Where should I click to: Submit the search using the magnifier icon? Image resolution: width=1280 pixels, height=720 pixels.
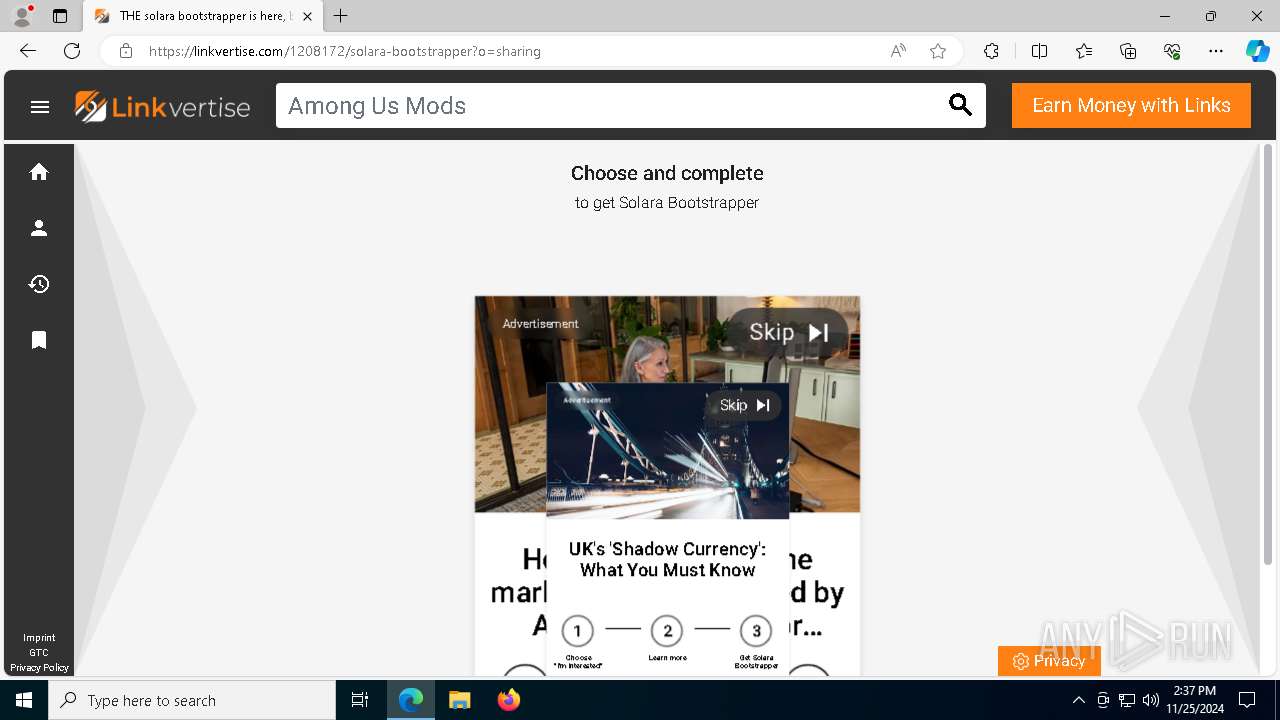click(960, 105)
